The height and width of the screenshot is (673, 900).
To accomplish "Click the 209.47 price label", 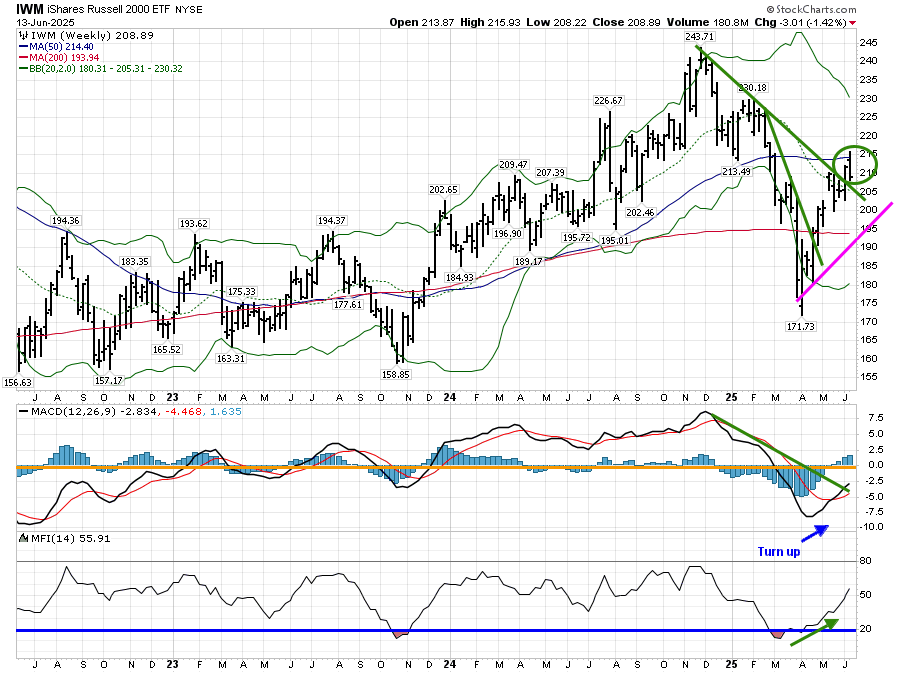I will 513,165.
